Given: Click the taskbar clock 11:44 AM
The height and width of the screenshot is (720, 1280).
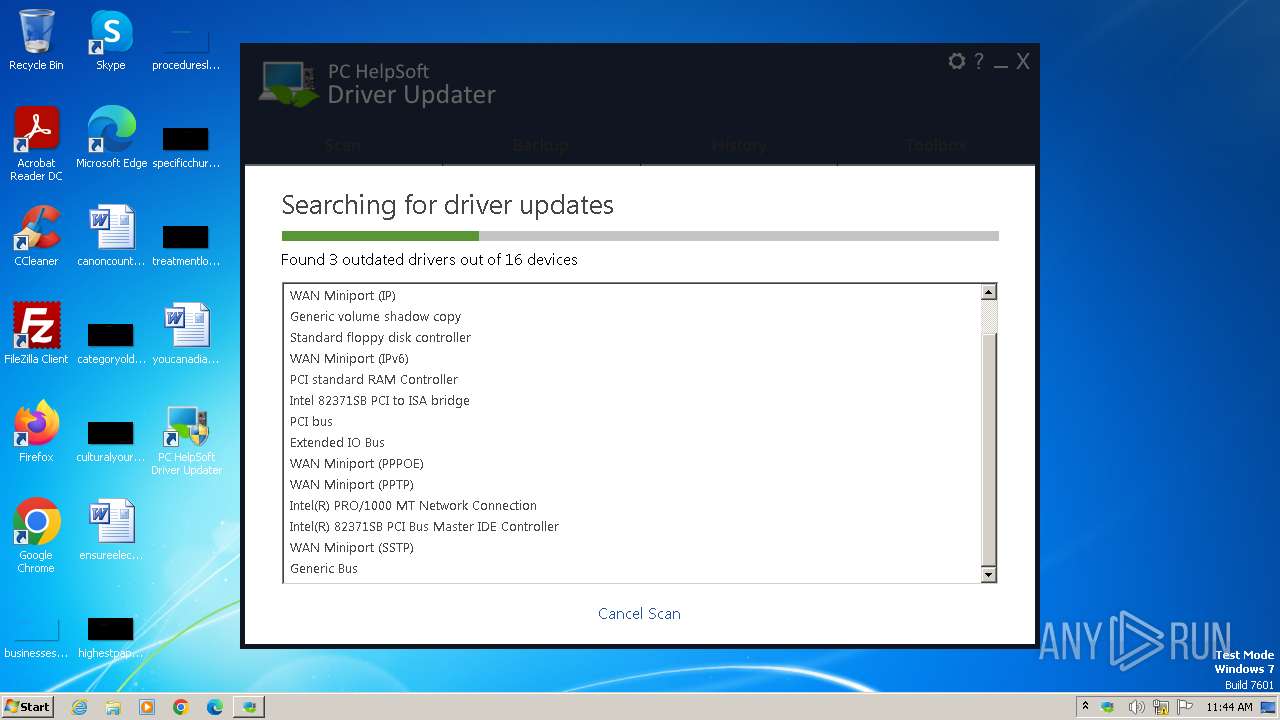Looking at the screenshot, I should click(x=1229, y=707).
